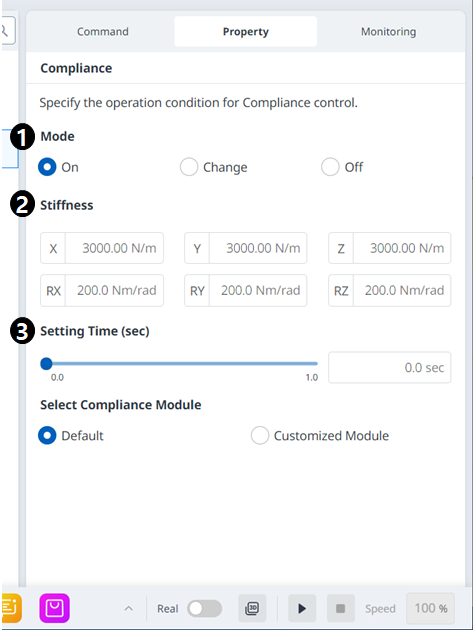Viewport: 473px width, 630px height.
Task: Switch to the Monitoring tab
Action: pyautogui.click(x=389, y=31)
